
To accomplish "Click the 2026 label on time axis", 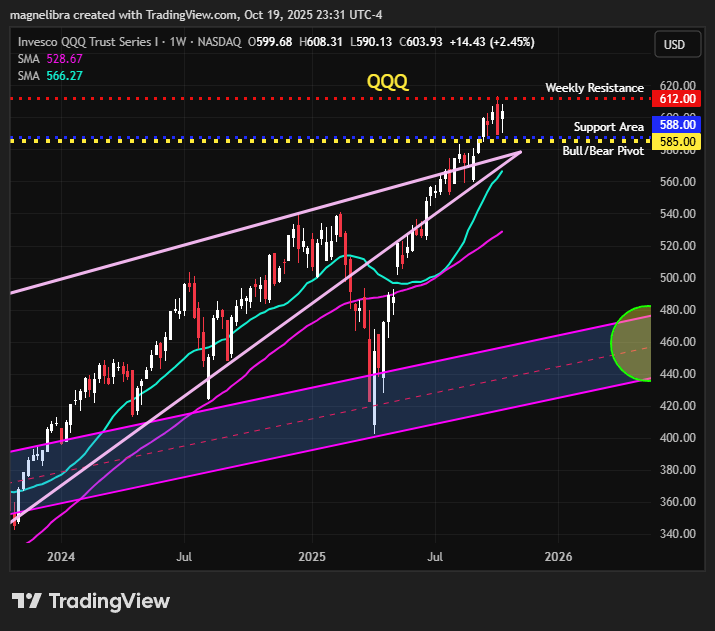I will 559,557.
